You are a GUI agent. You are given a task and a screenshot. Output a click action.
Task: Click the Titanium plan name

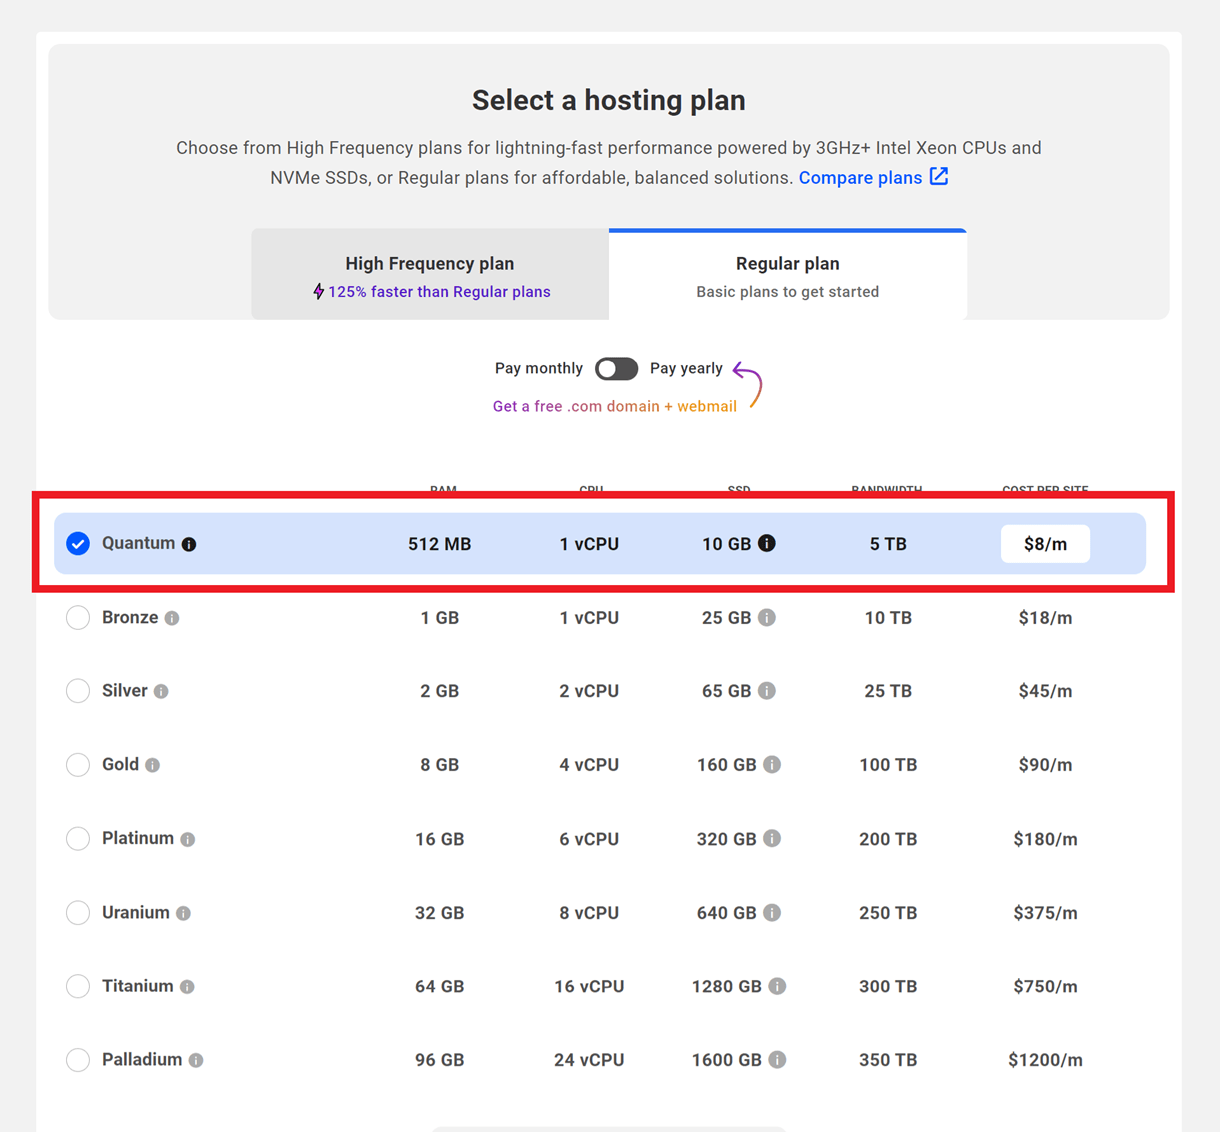point(138,986)
